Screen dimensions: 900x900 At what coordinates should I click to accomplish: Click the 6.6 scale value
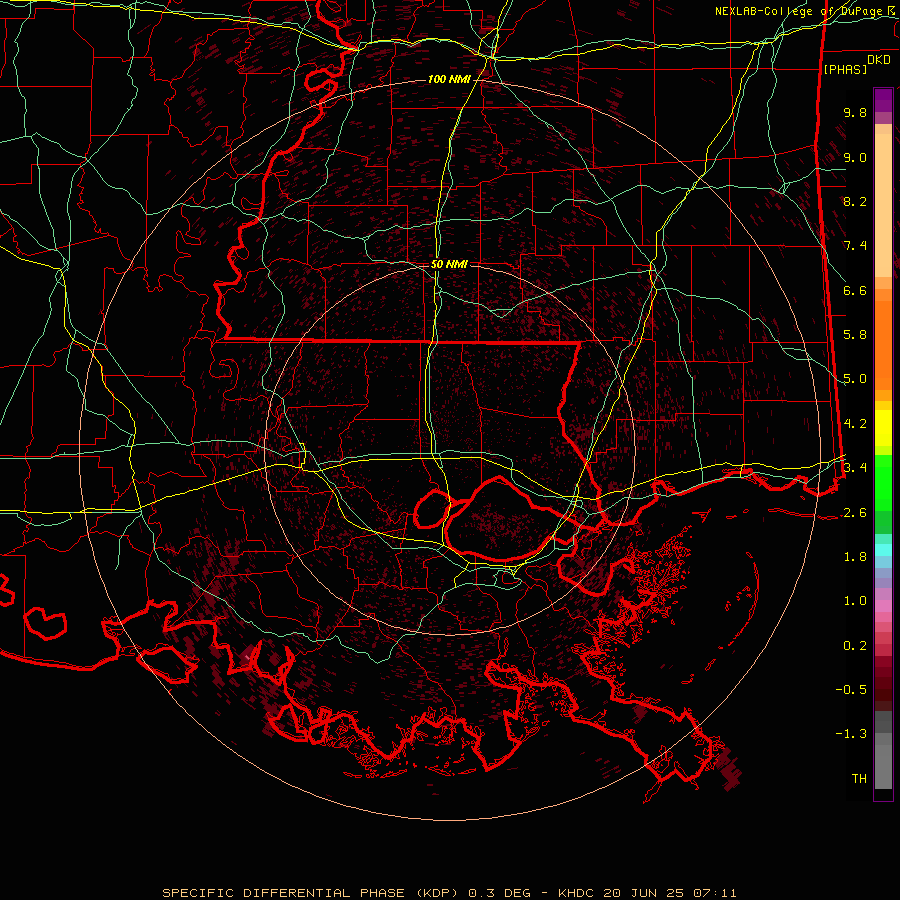point(855,290)
